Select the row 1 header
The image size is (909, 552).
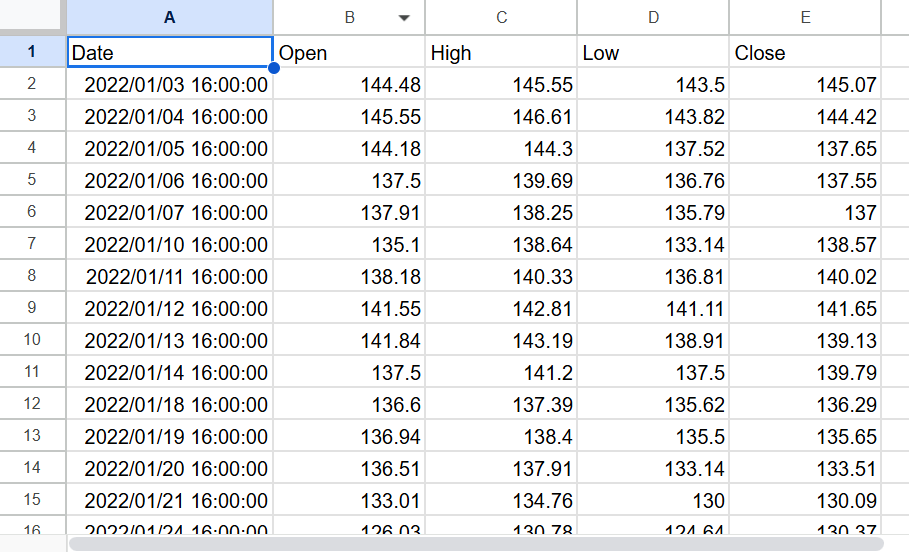pyautogui.click(x=32, y=52)
